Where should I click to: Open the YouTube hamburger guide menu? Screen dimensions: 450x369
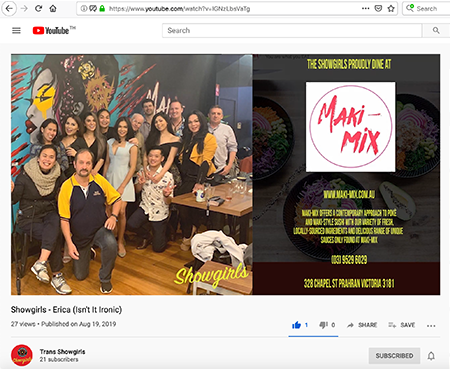click(x=16, y=31)
